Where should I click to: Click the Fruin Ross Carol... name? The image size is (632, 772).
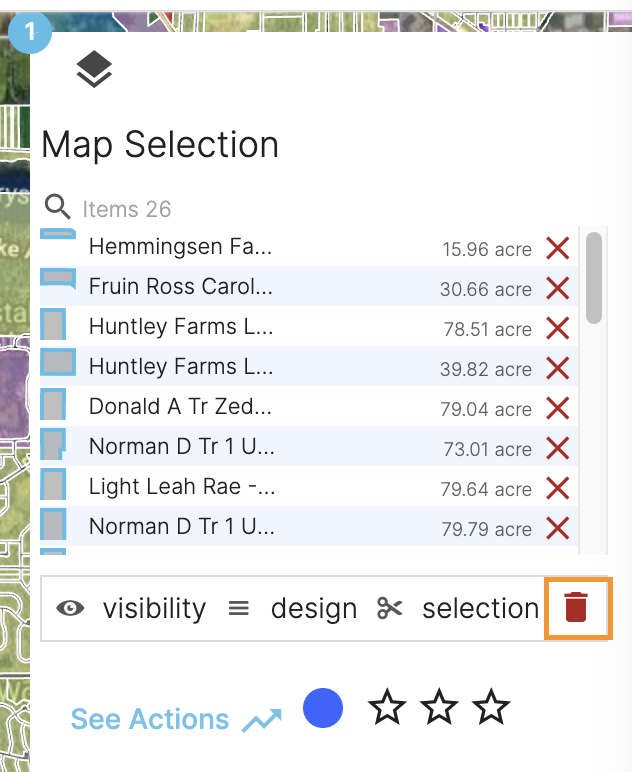tap(181, 286)
